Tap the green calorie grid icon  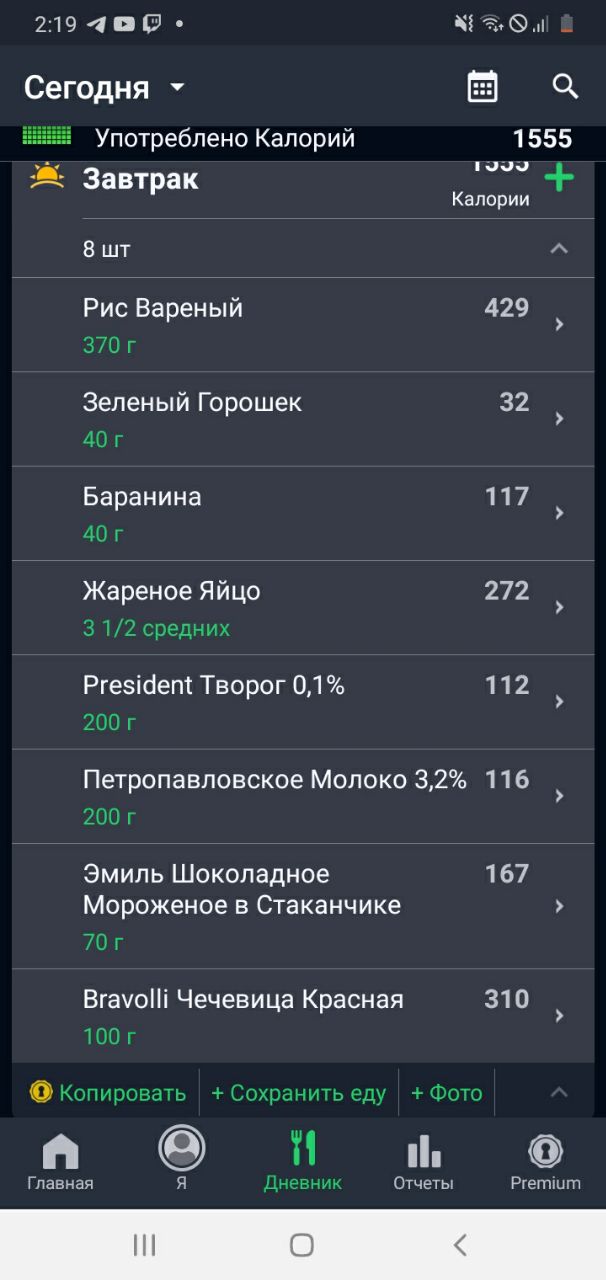47,136
